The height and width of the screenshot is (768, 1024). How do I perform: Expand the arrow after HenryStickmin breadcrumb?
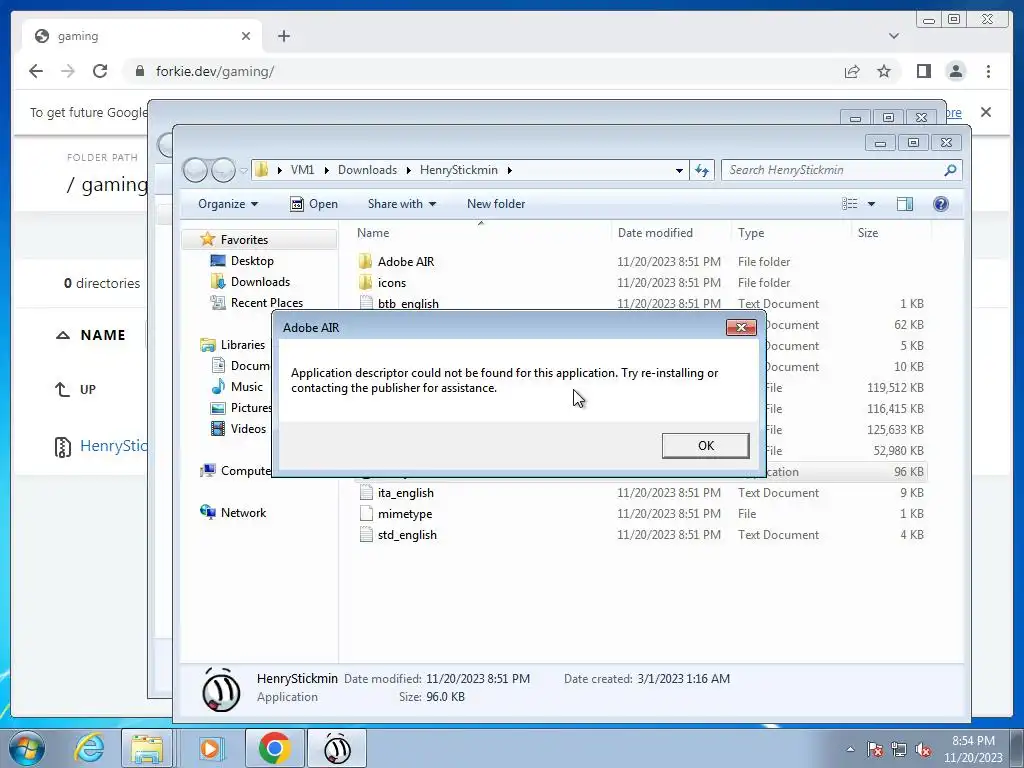(509, 170)
